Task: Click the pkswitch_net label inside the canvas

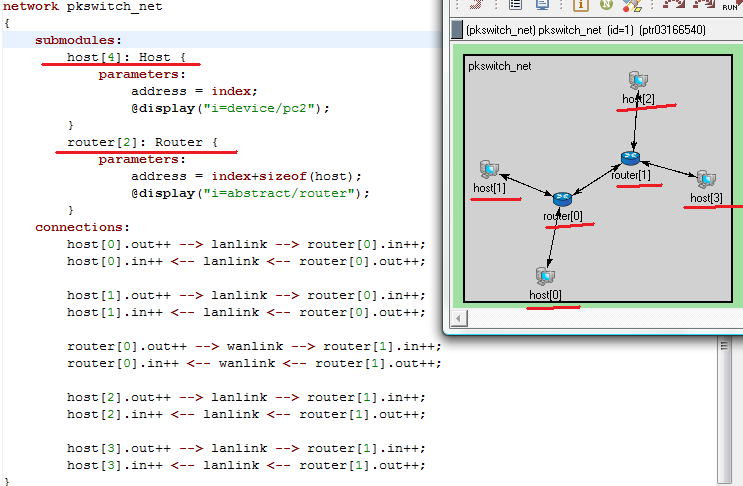Action: [x=499, y=66]
